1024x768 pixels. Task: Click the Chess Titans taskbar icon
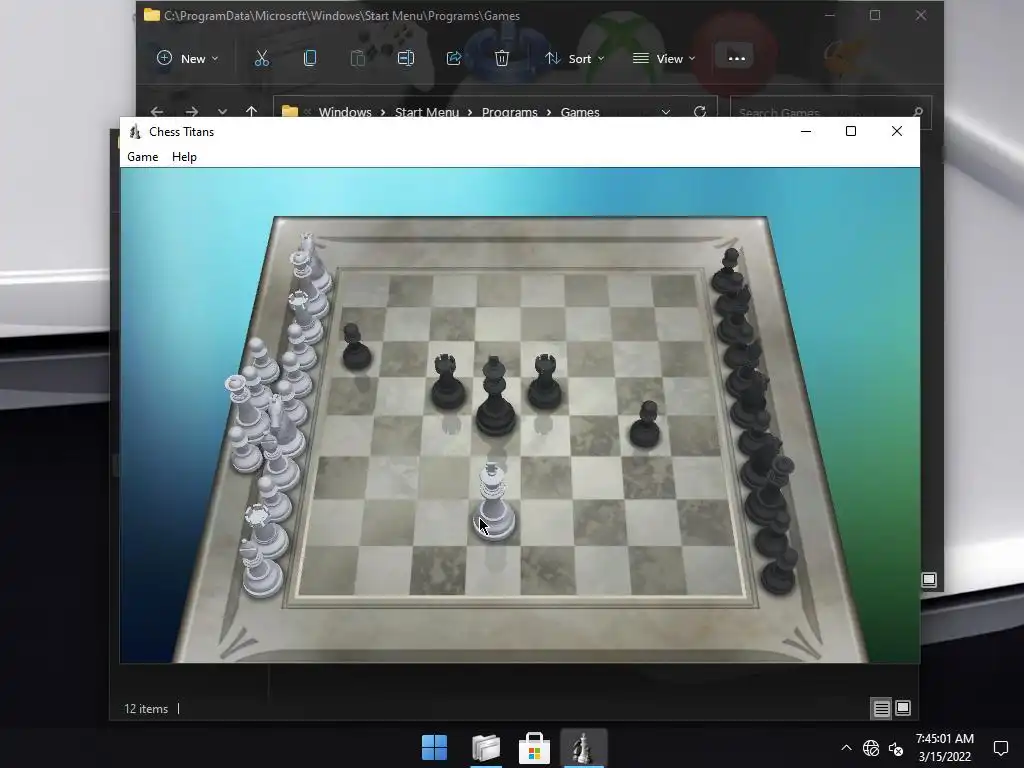click(583, 748)
